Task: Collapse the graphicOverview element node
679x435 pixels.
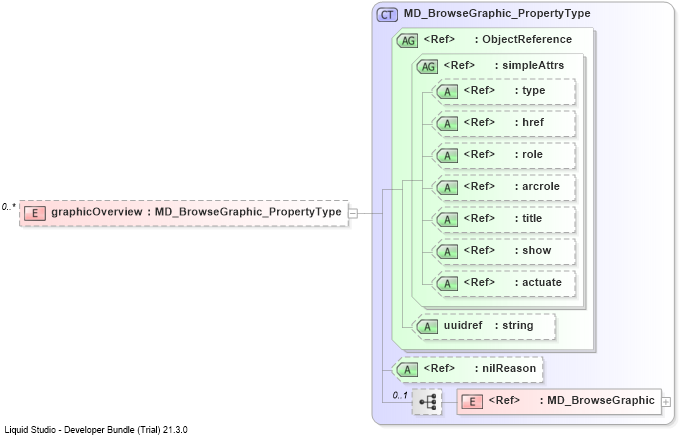Action: click(353, 213)
